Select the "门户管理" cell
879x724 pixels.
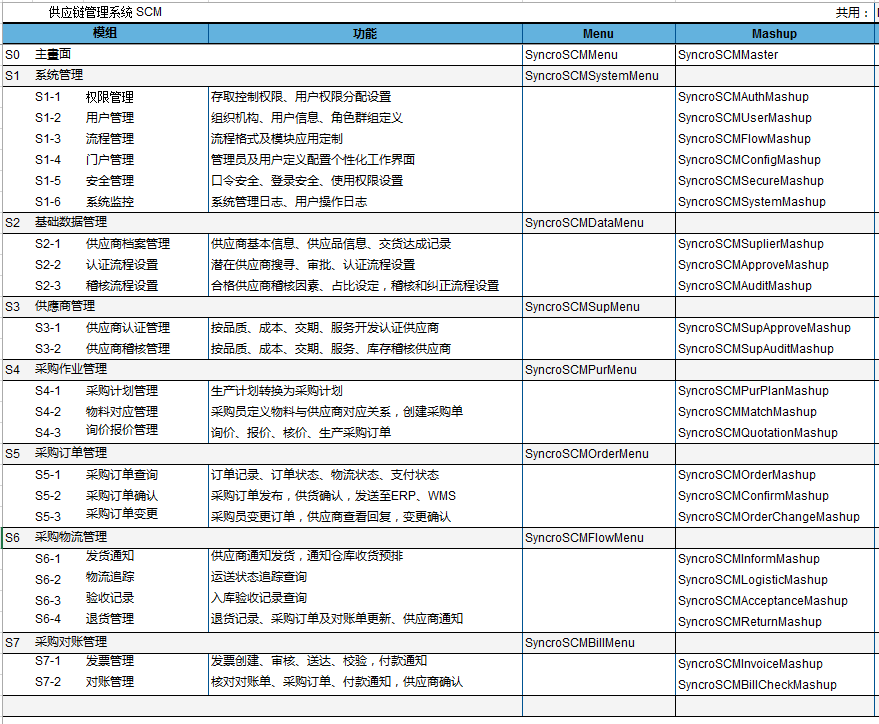click(109, 160)
